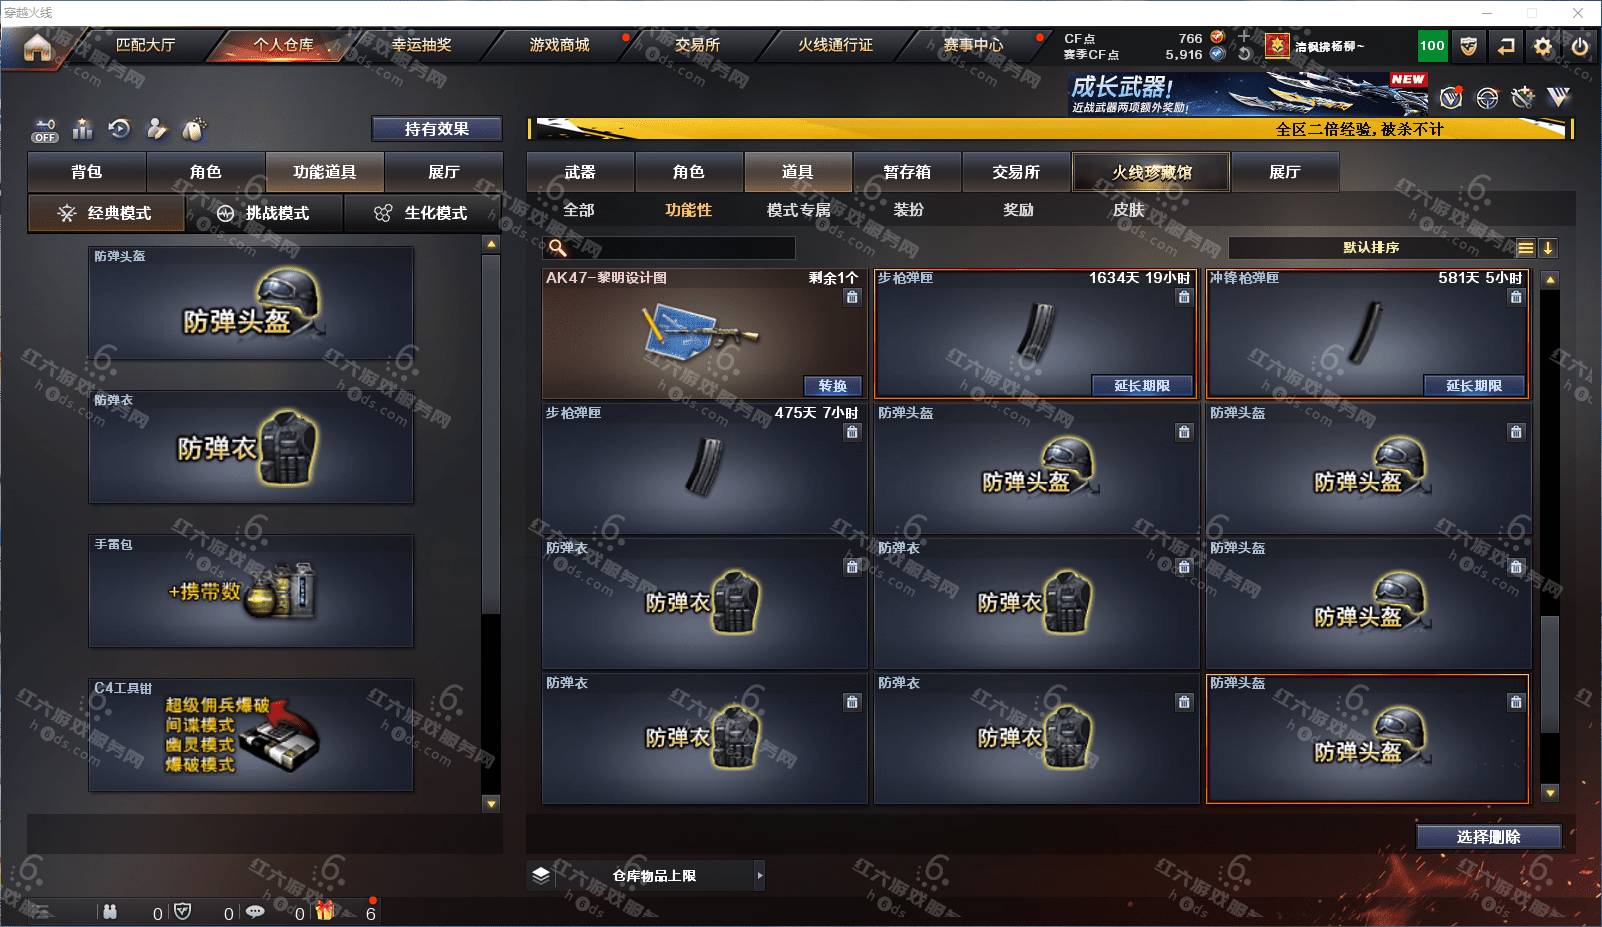Switch to the 火线珍藏馆 tab
Viewport: 1602px width, 927px height.
(1151, 172)
